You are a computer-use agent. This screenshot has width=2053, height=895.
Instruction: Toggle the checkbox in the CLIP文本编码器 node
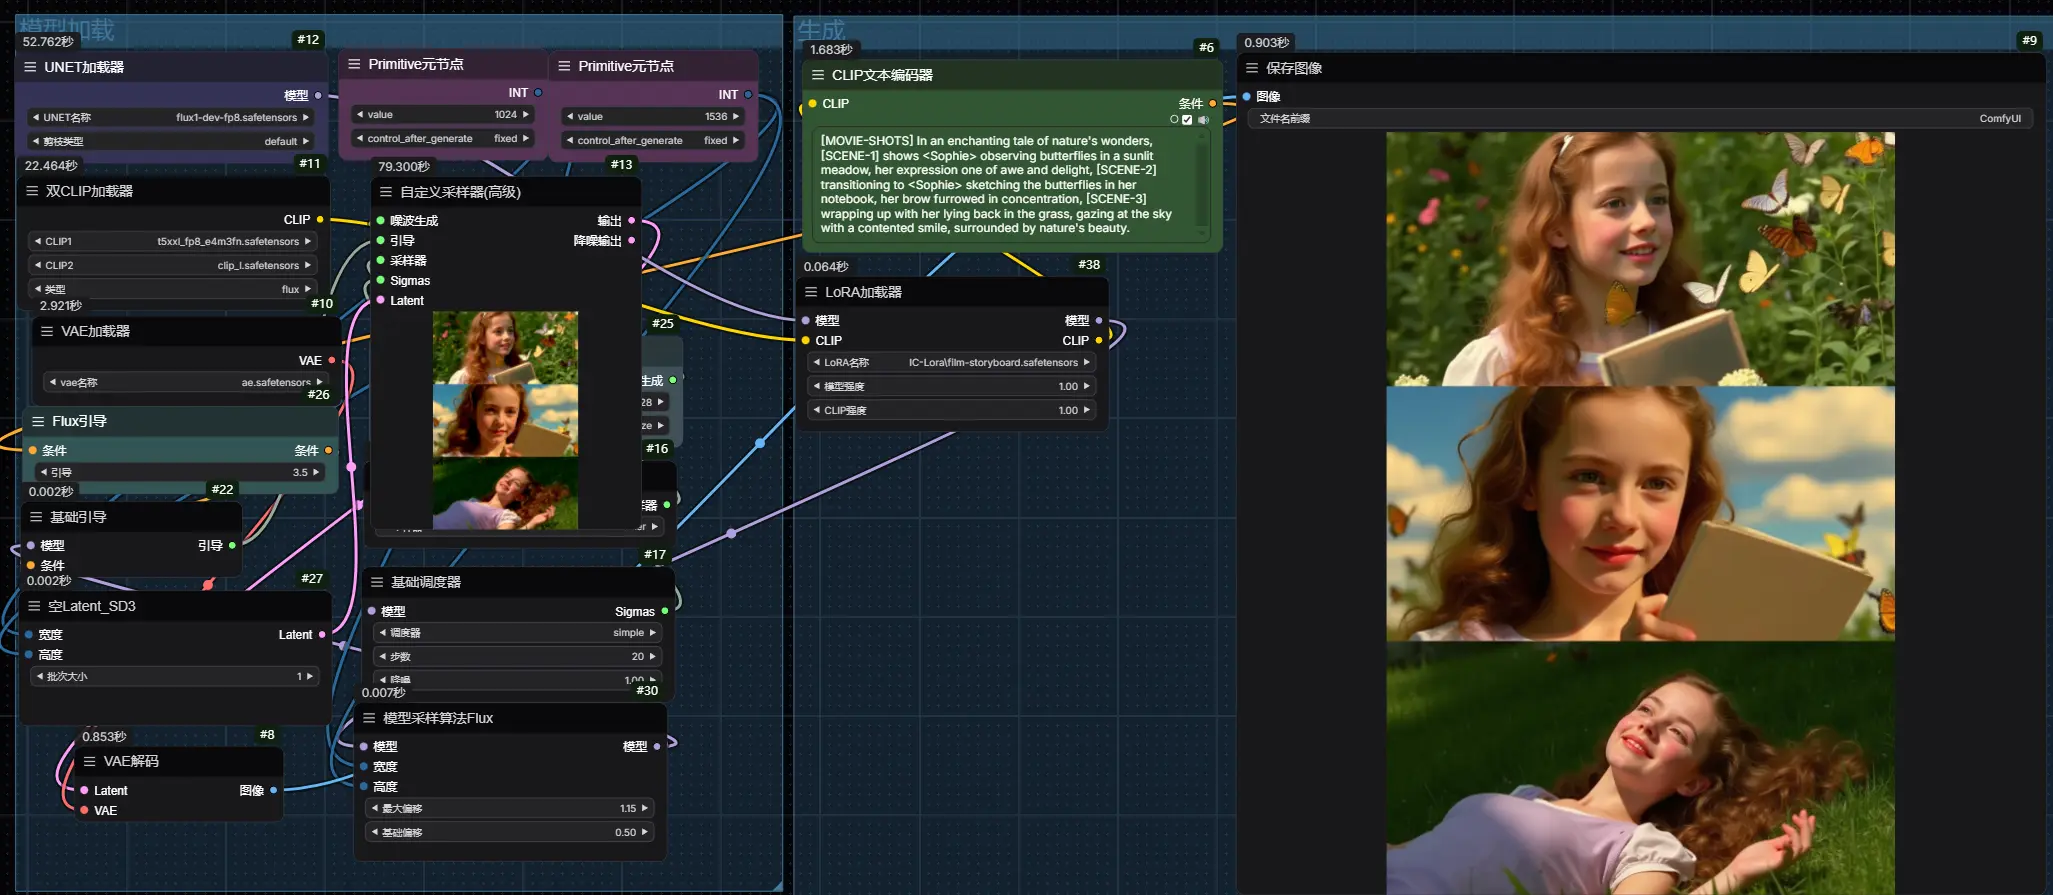(x=1187, y=120)
